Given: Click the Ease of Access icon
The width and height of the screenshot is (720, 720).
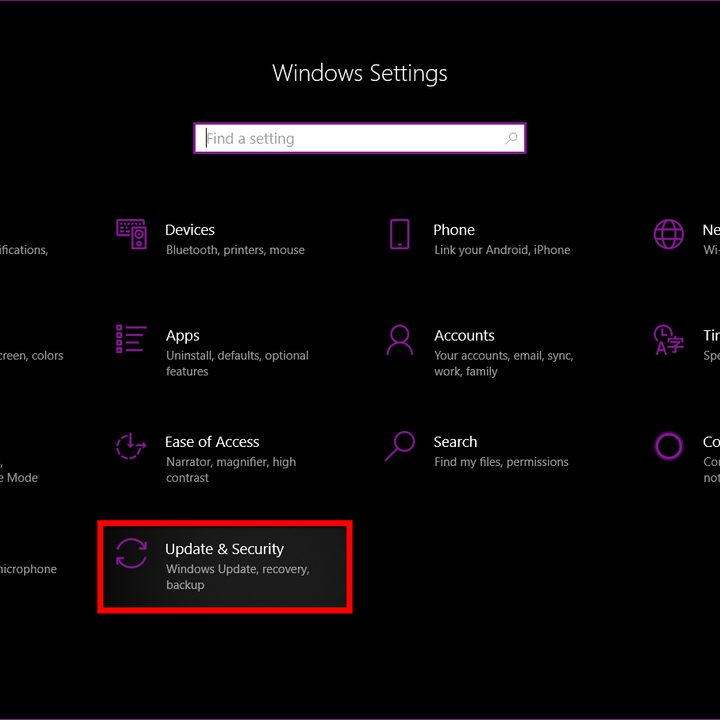Looking at the screenshot, I should tap(131, 445).
